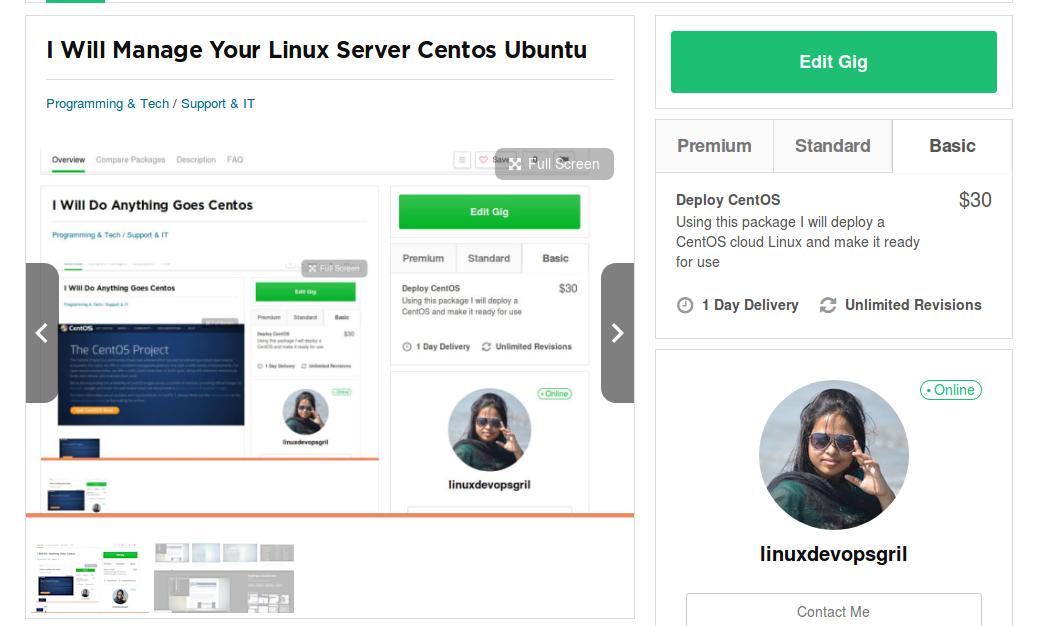This screenshot has width=1060, height=626.
Task: Open the linuxdevopsgril profile picture
Action: tap(833, 454)
